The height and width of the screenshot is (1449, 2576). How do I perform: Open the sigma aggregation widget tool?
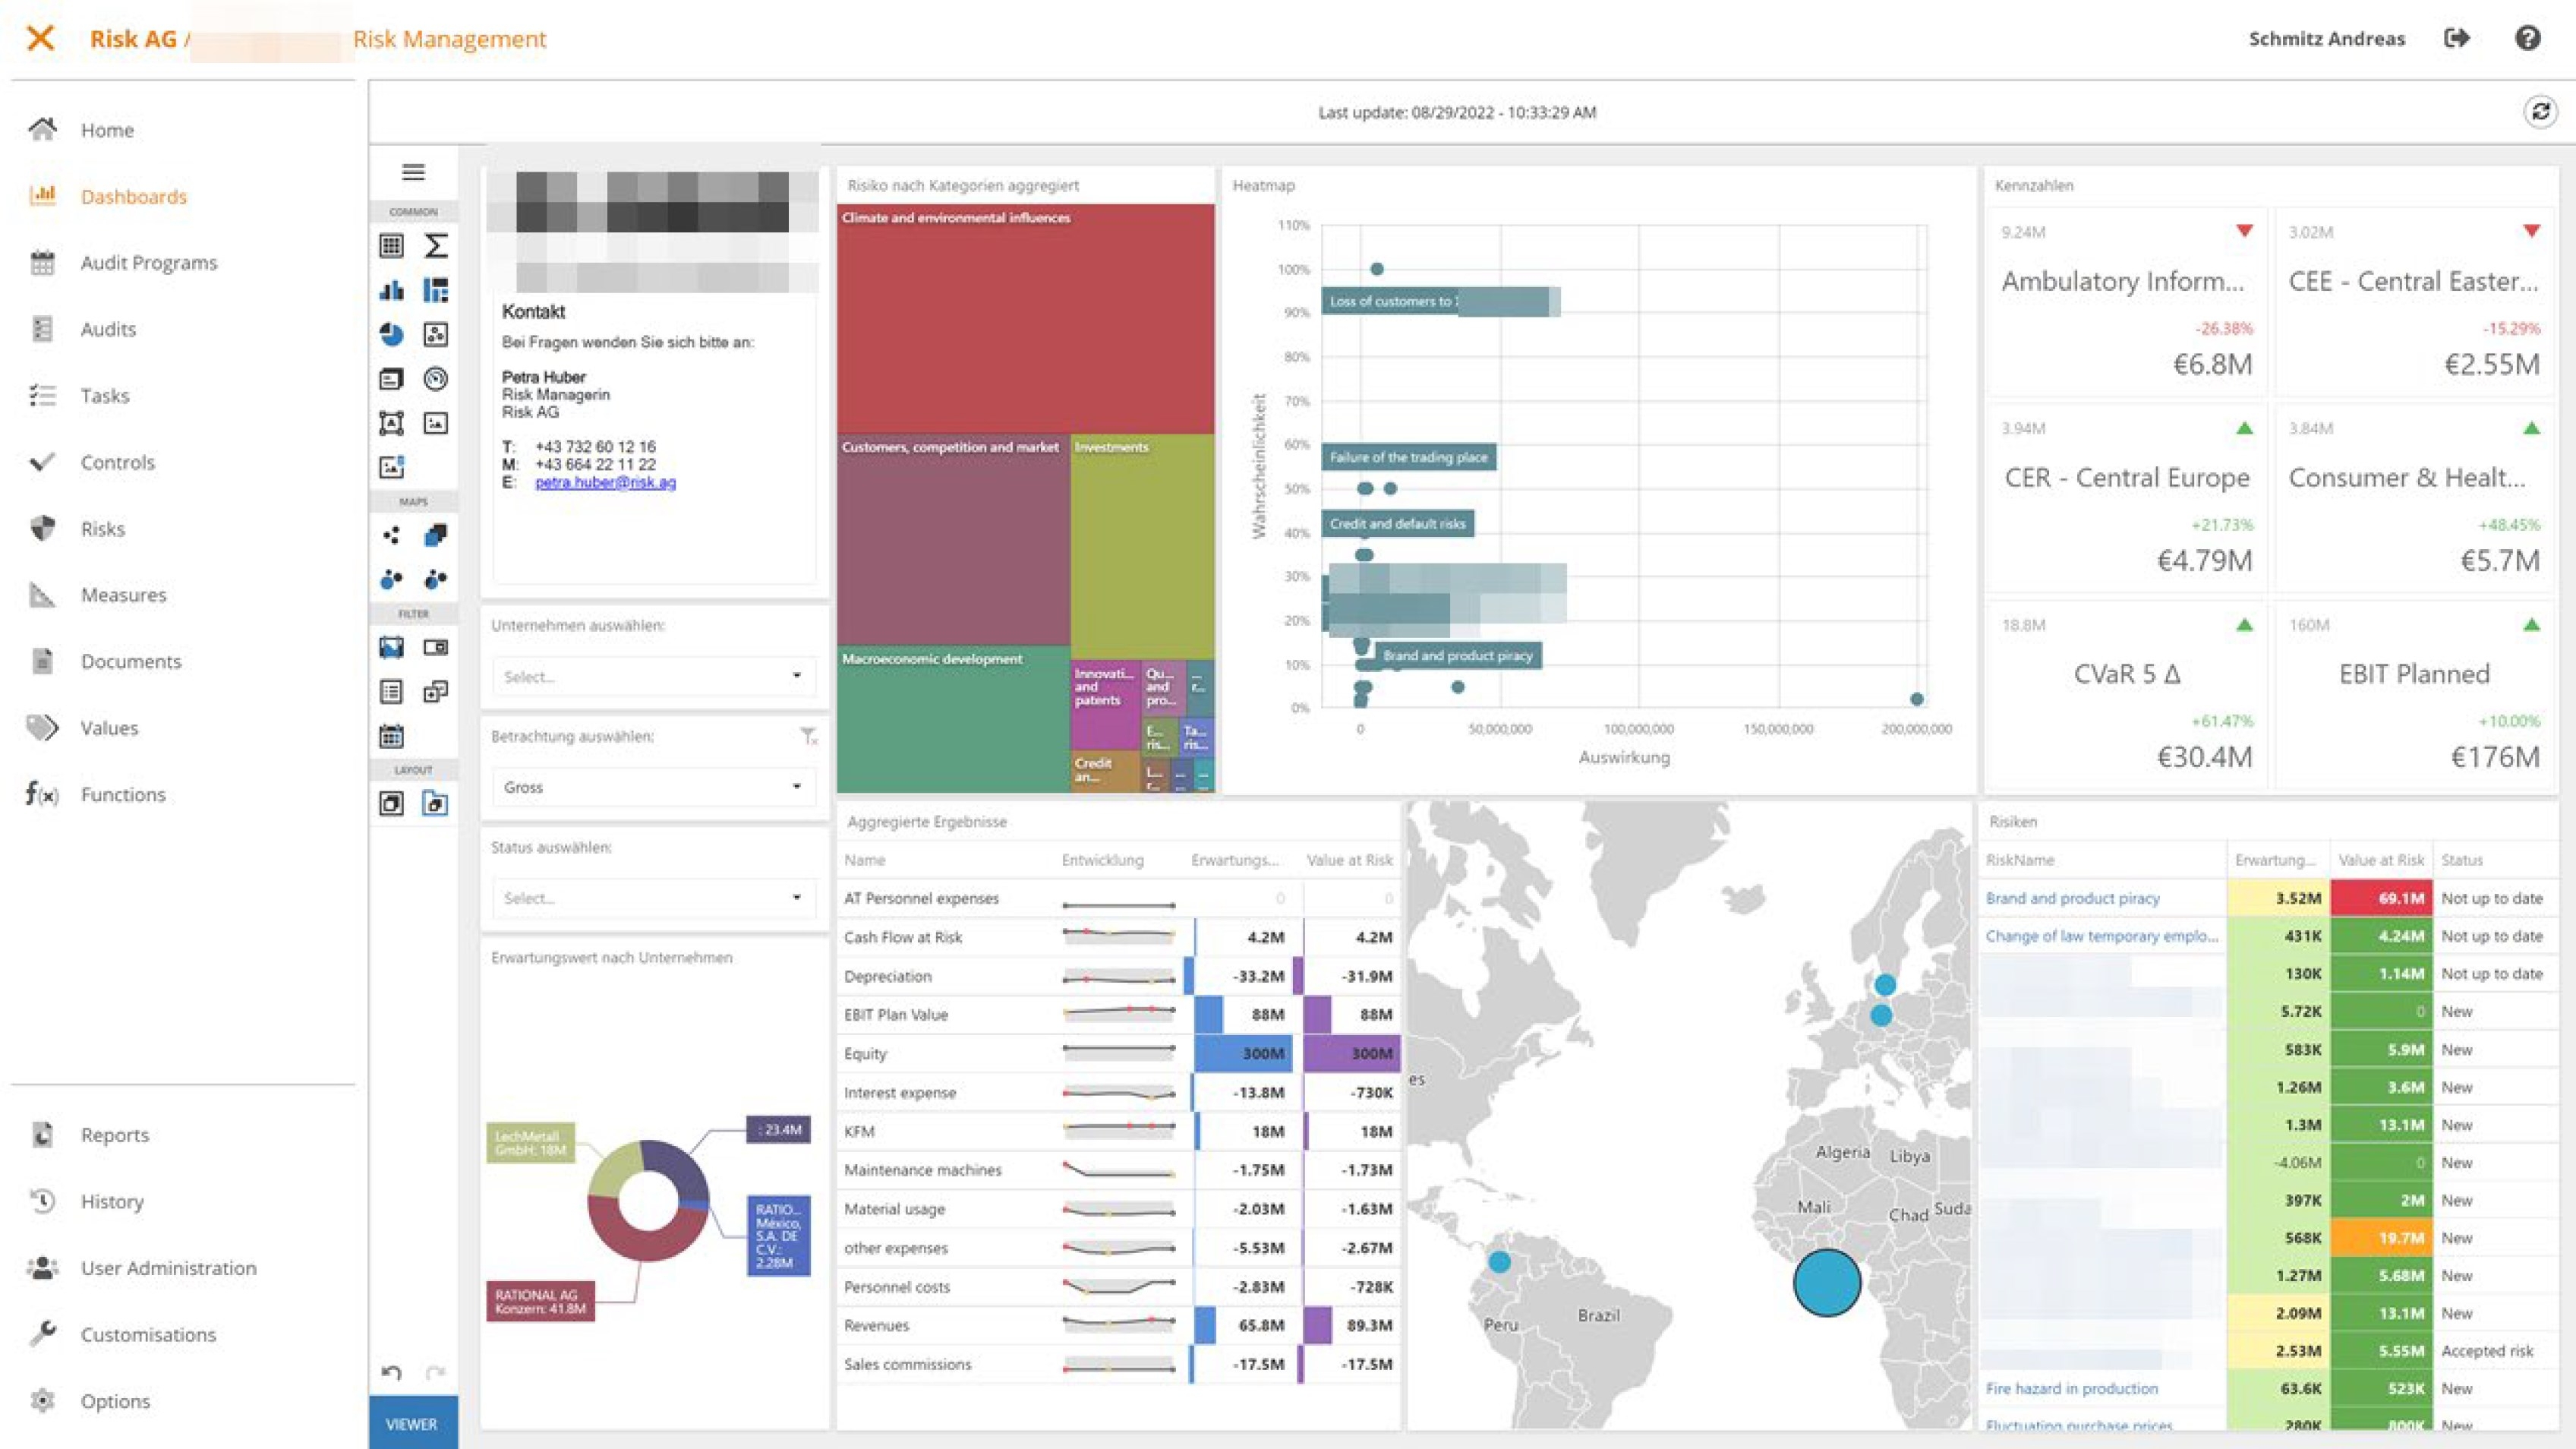[435, 245]
